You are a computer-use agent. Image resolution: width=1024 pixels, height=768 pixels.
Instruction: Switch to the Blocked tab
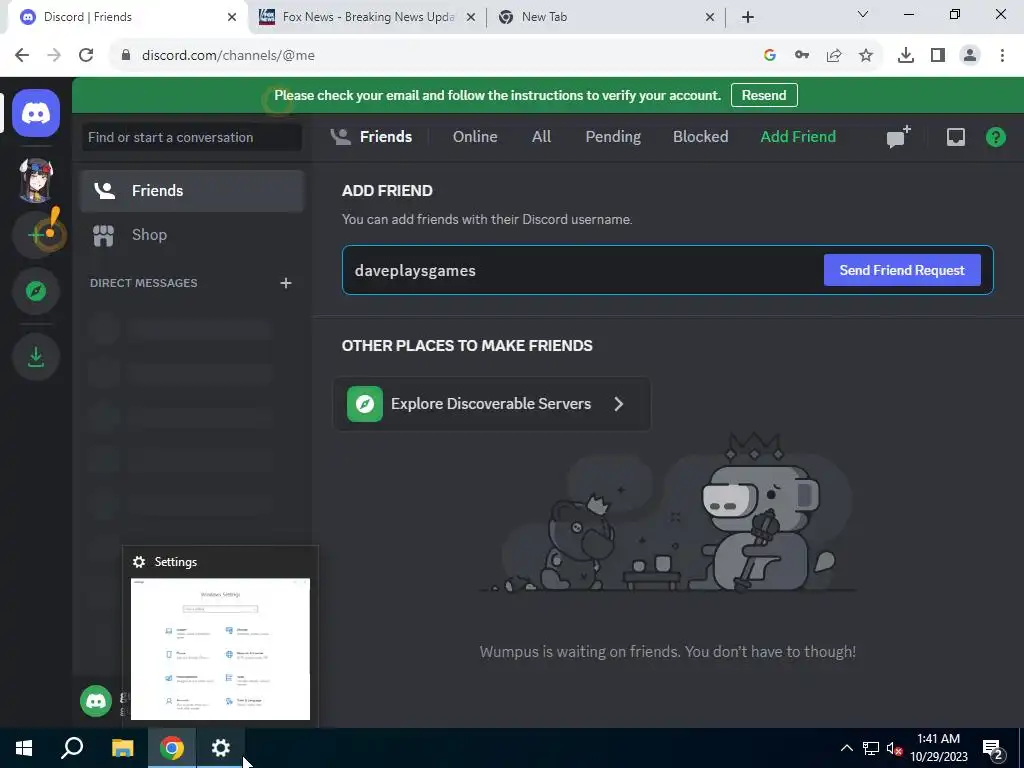coord(700,136)
